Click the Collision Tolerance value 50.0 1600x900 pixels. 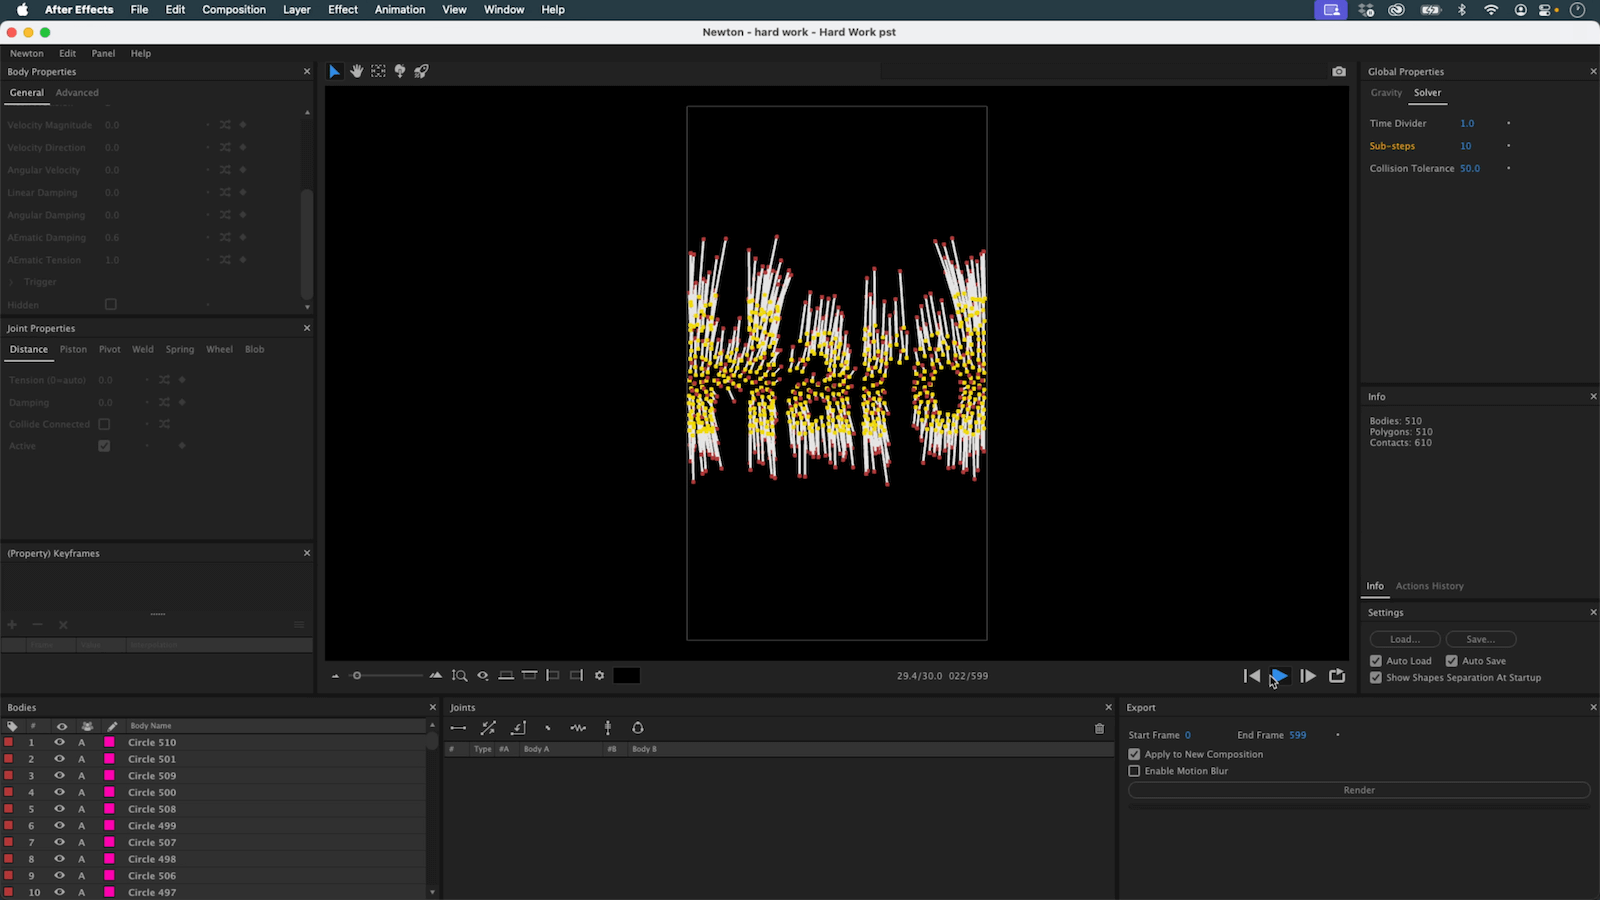click(1470, 169)
